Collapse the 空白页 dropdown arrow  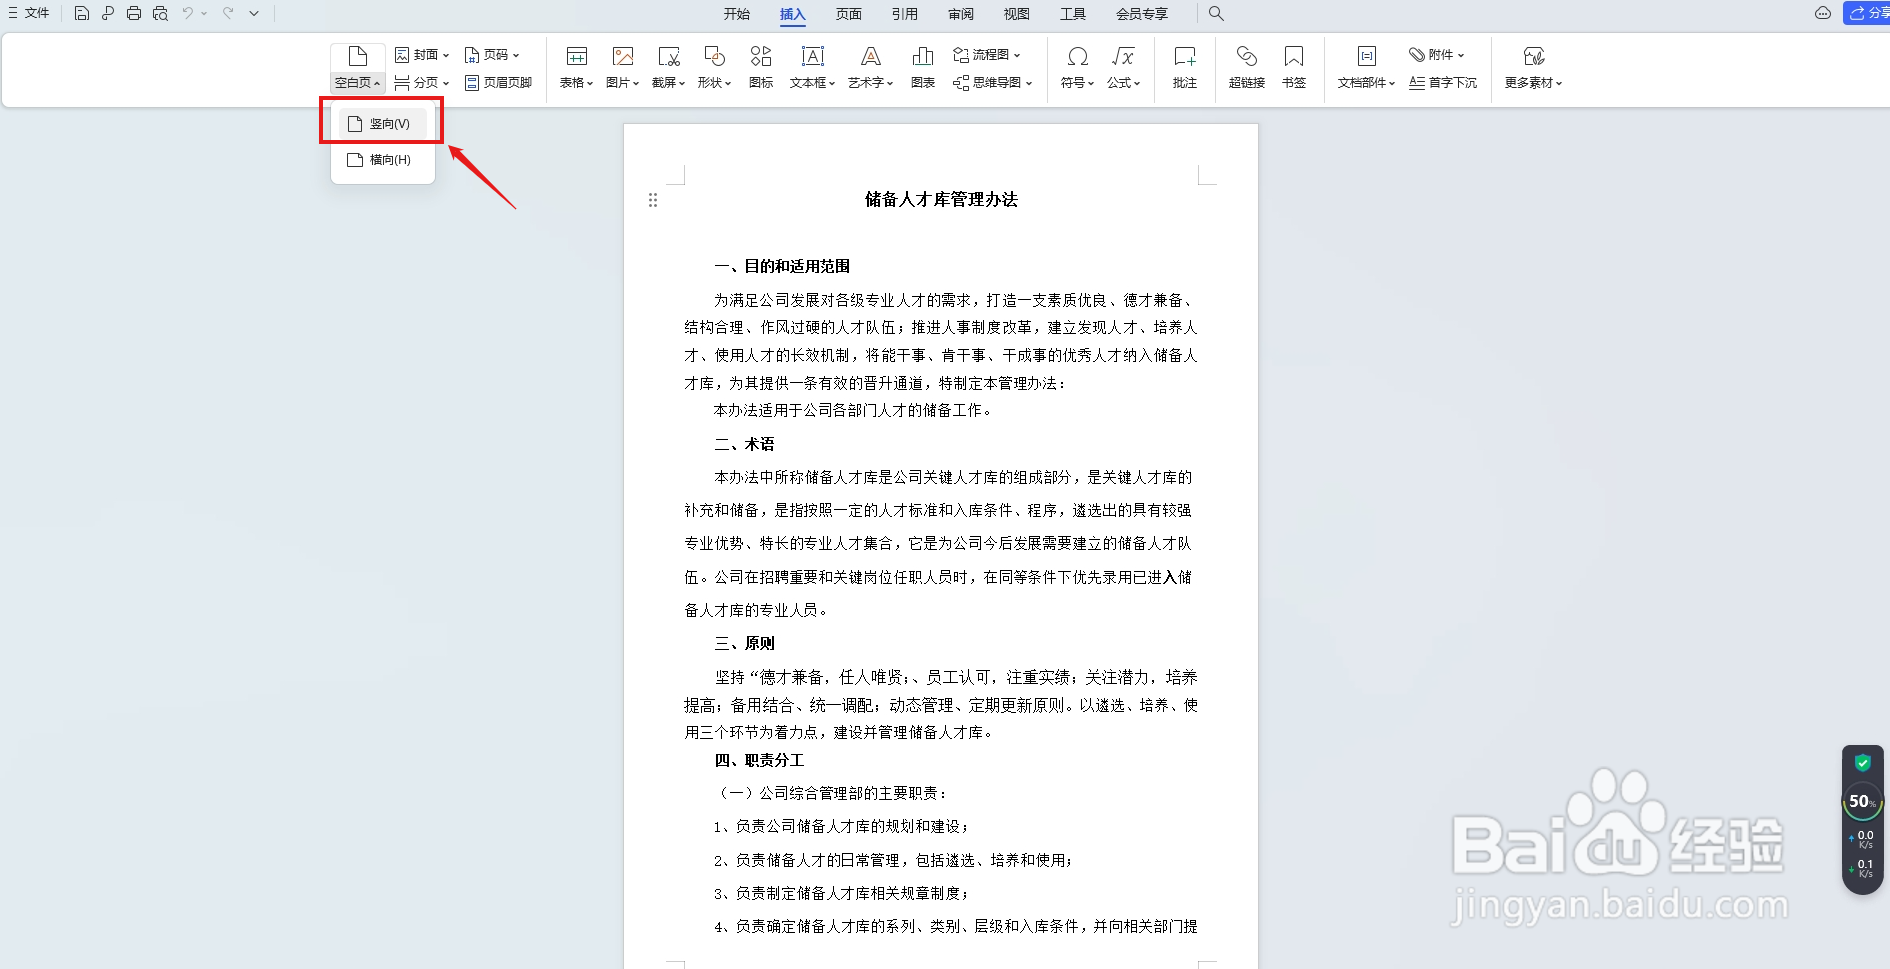[x=377, y=84]
